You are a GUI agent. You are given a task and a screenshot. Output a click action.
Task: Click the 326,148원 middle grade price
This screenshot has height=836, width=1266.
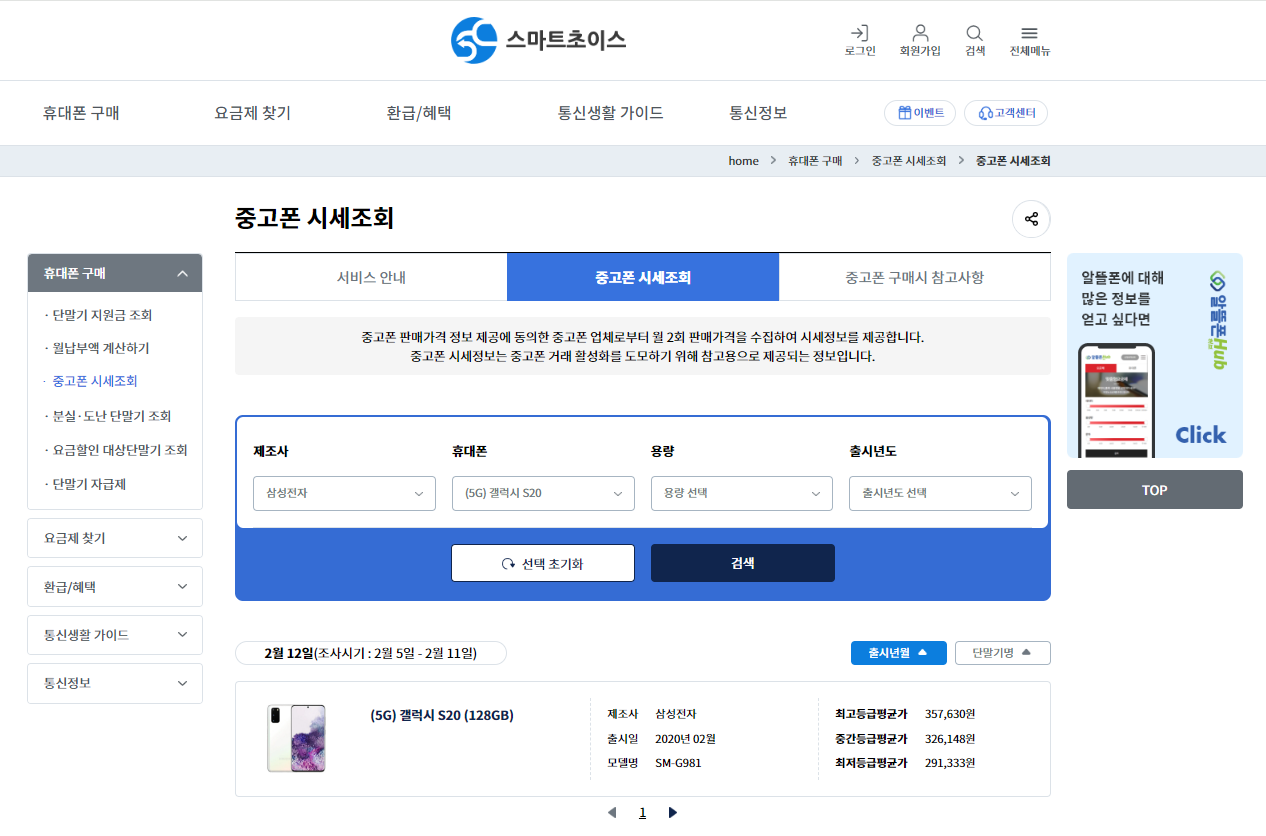point(950,739)
